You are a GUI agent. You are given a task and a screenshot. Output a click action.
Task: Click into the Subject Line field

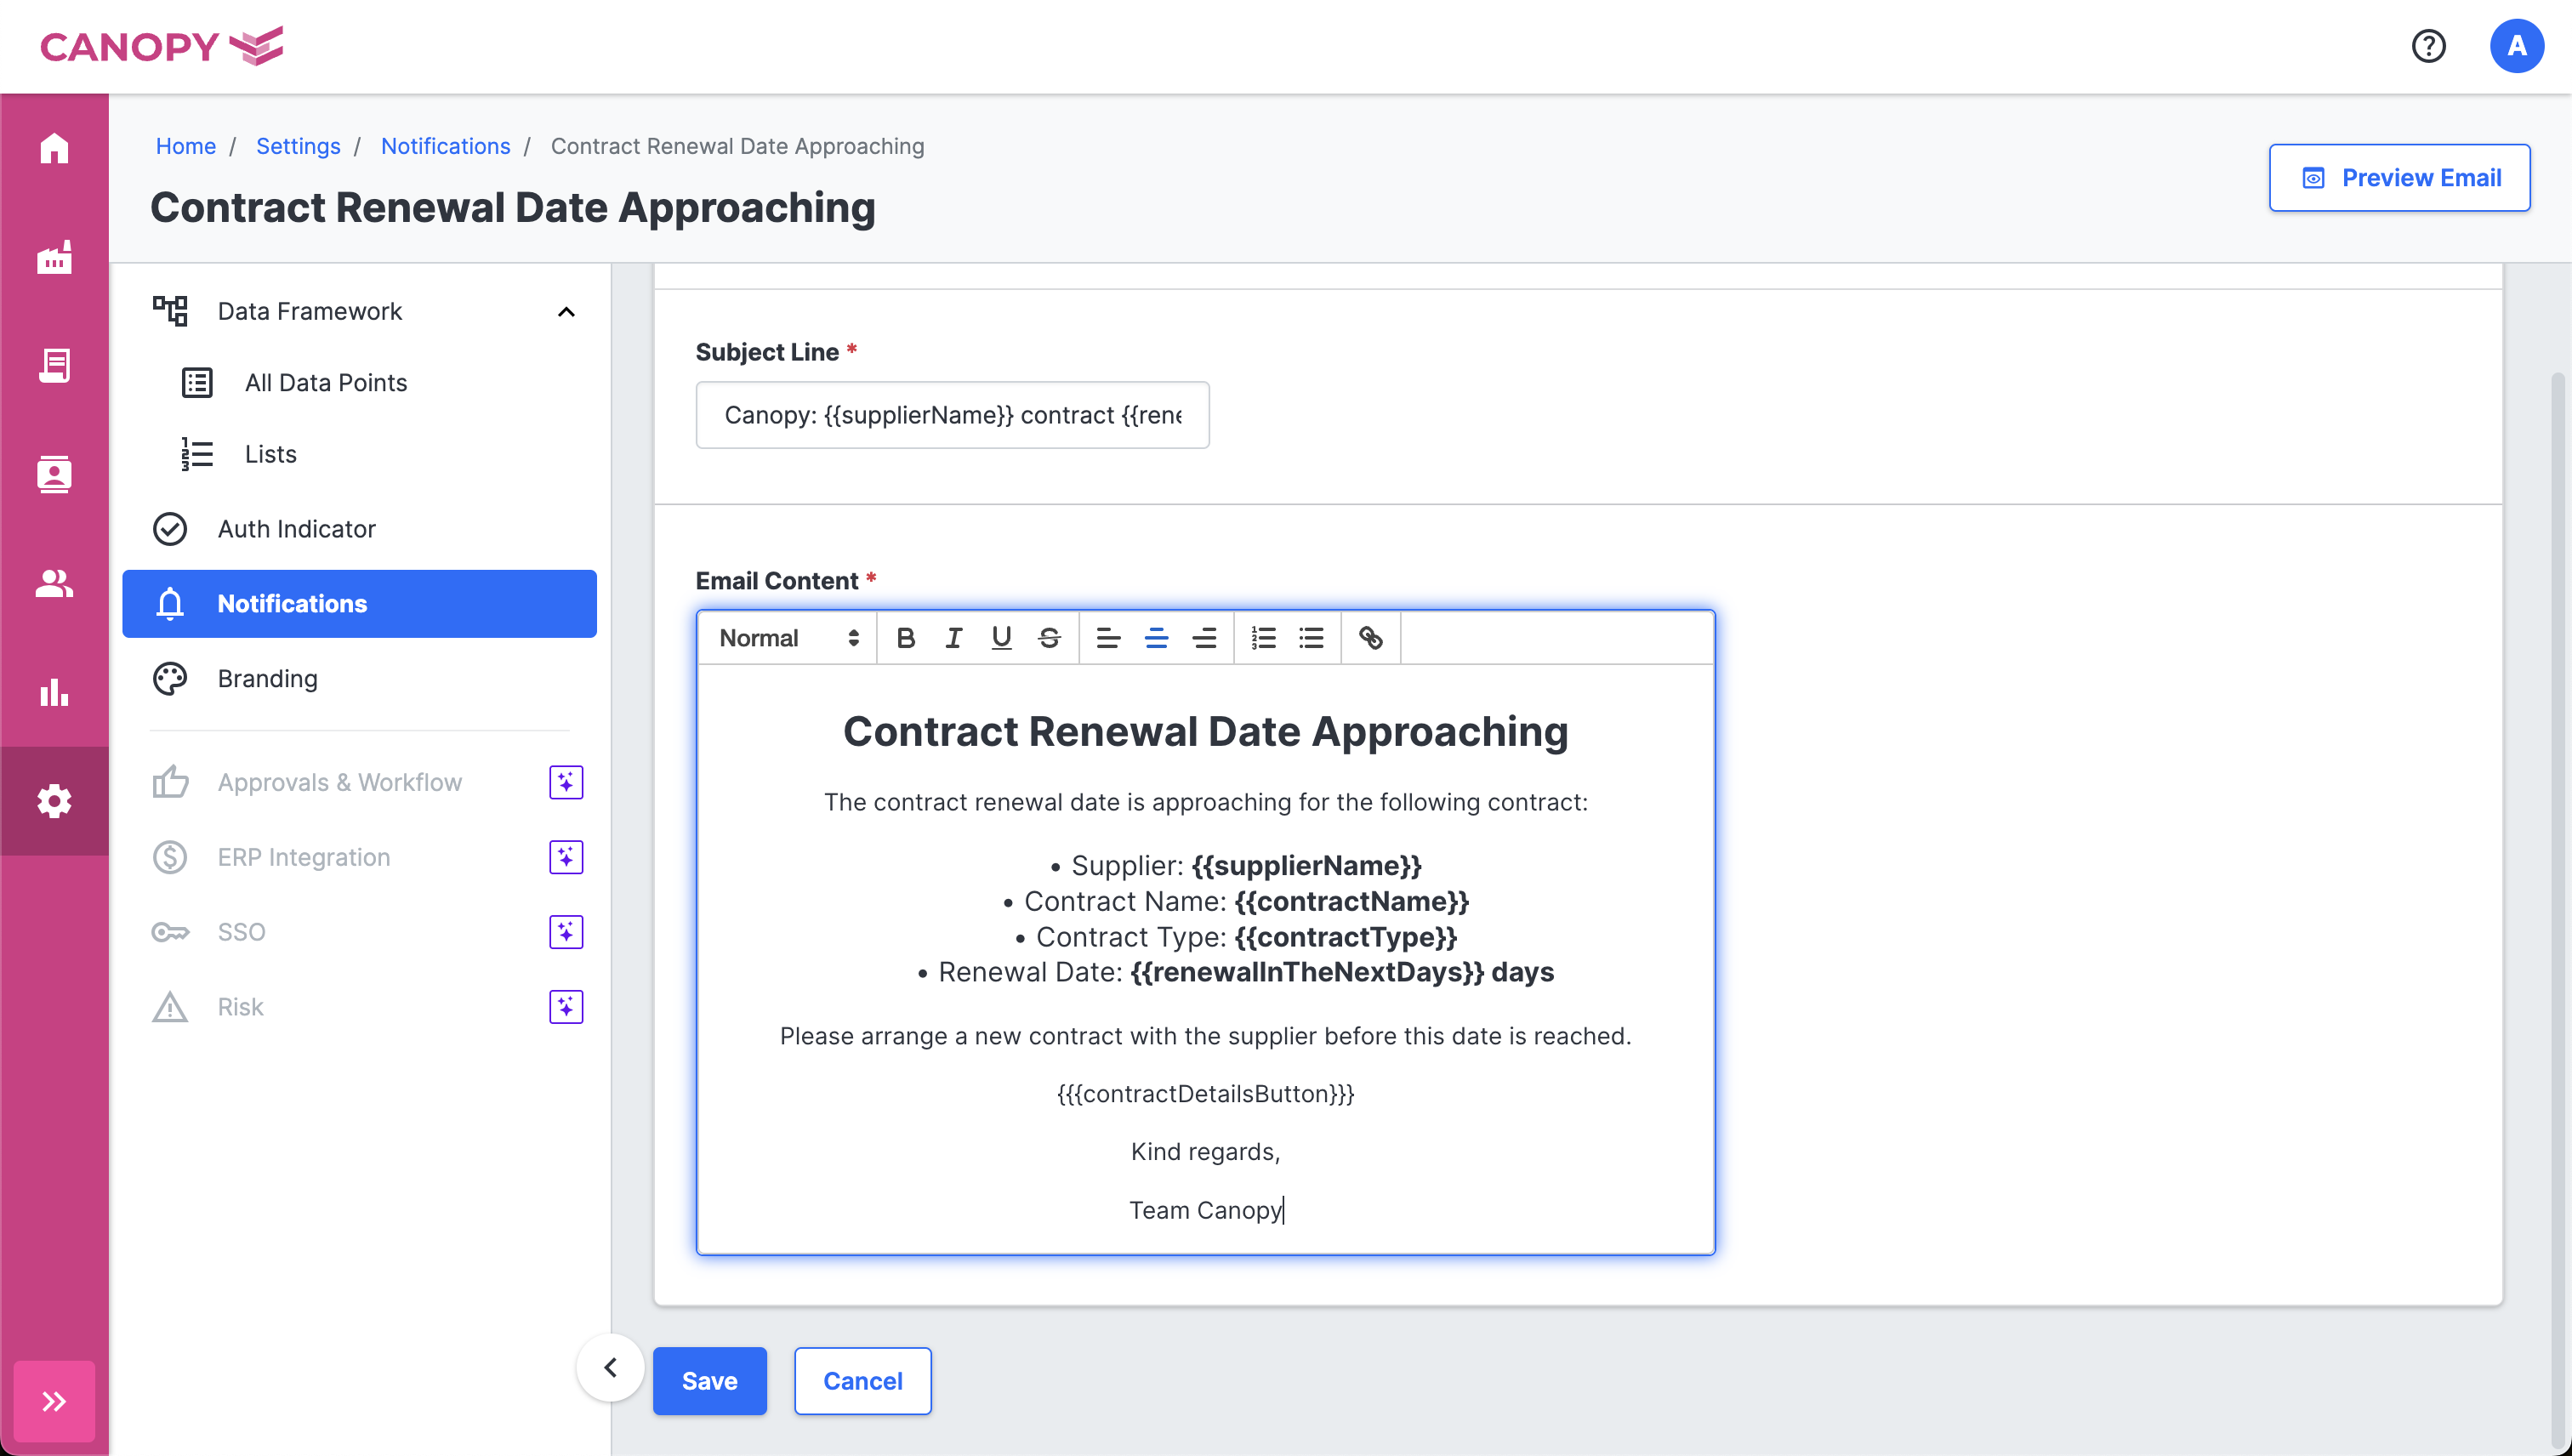click(x=952, y=415)
